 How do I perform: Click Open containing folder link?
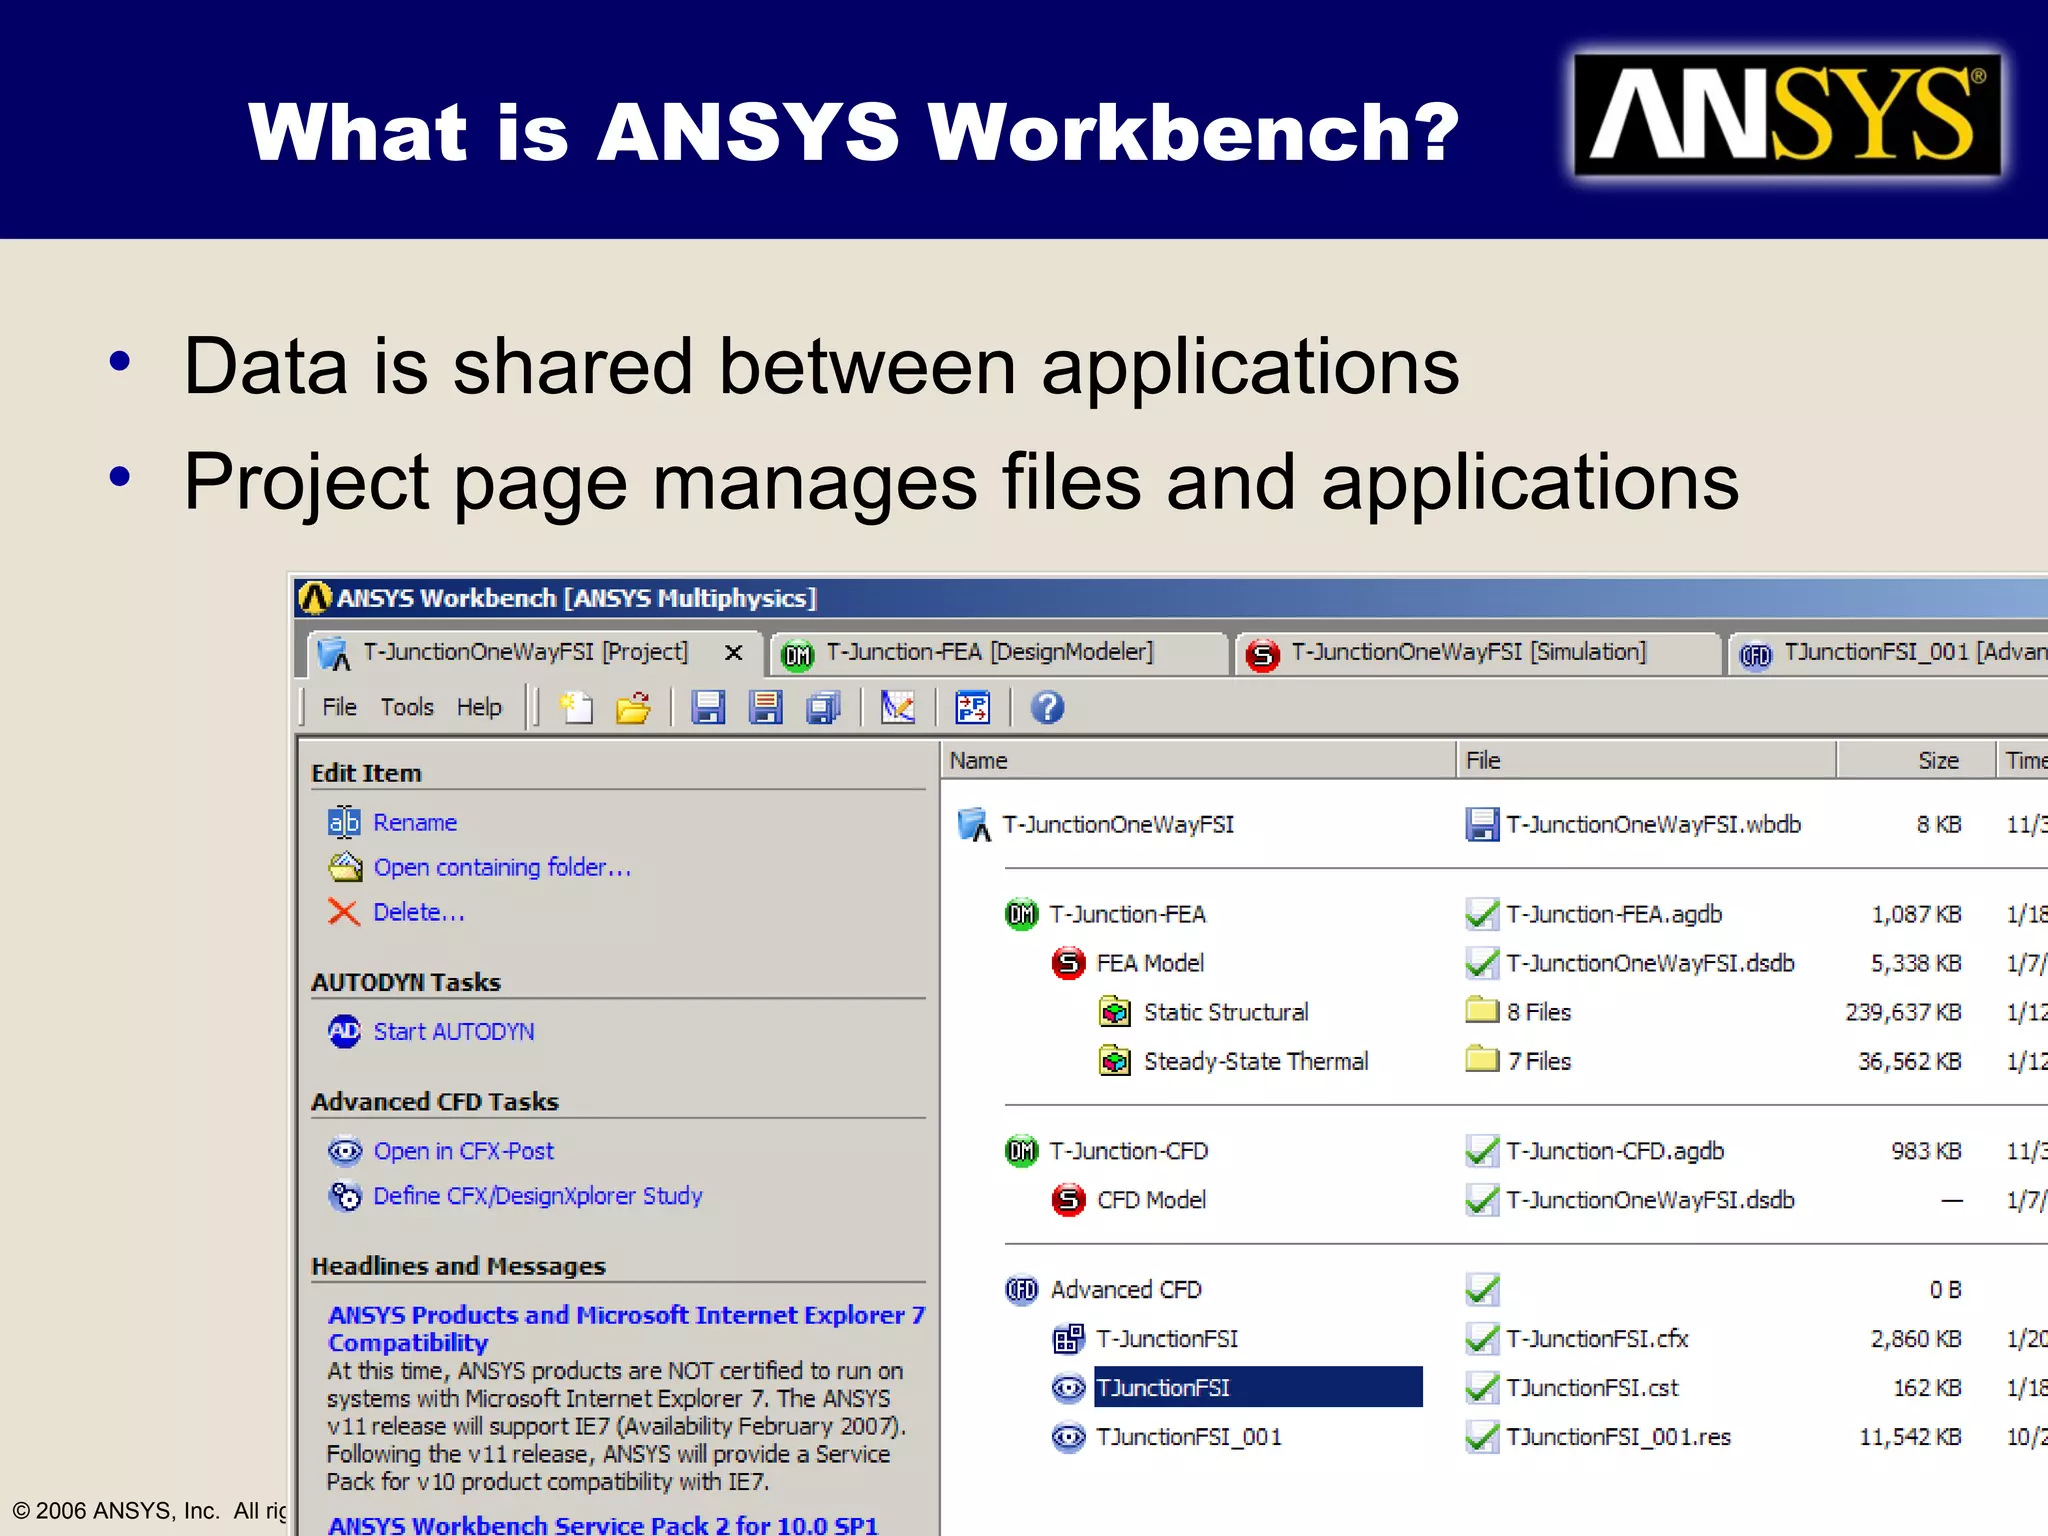point(502,867)
